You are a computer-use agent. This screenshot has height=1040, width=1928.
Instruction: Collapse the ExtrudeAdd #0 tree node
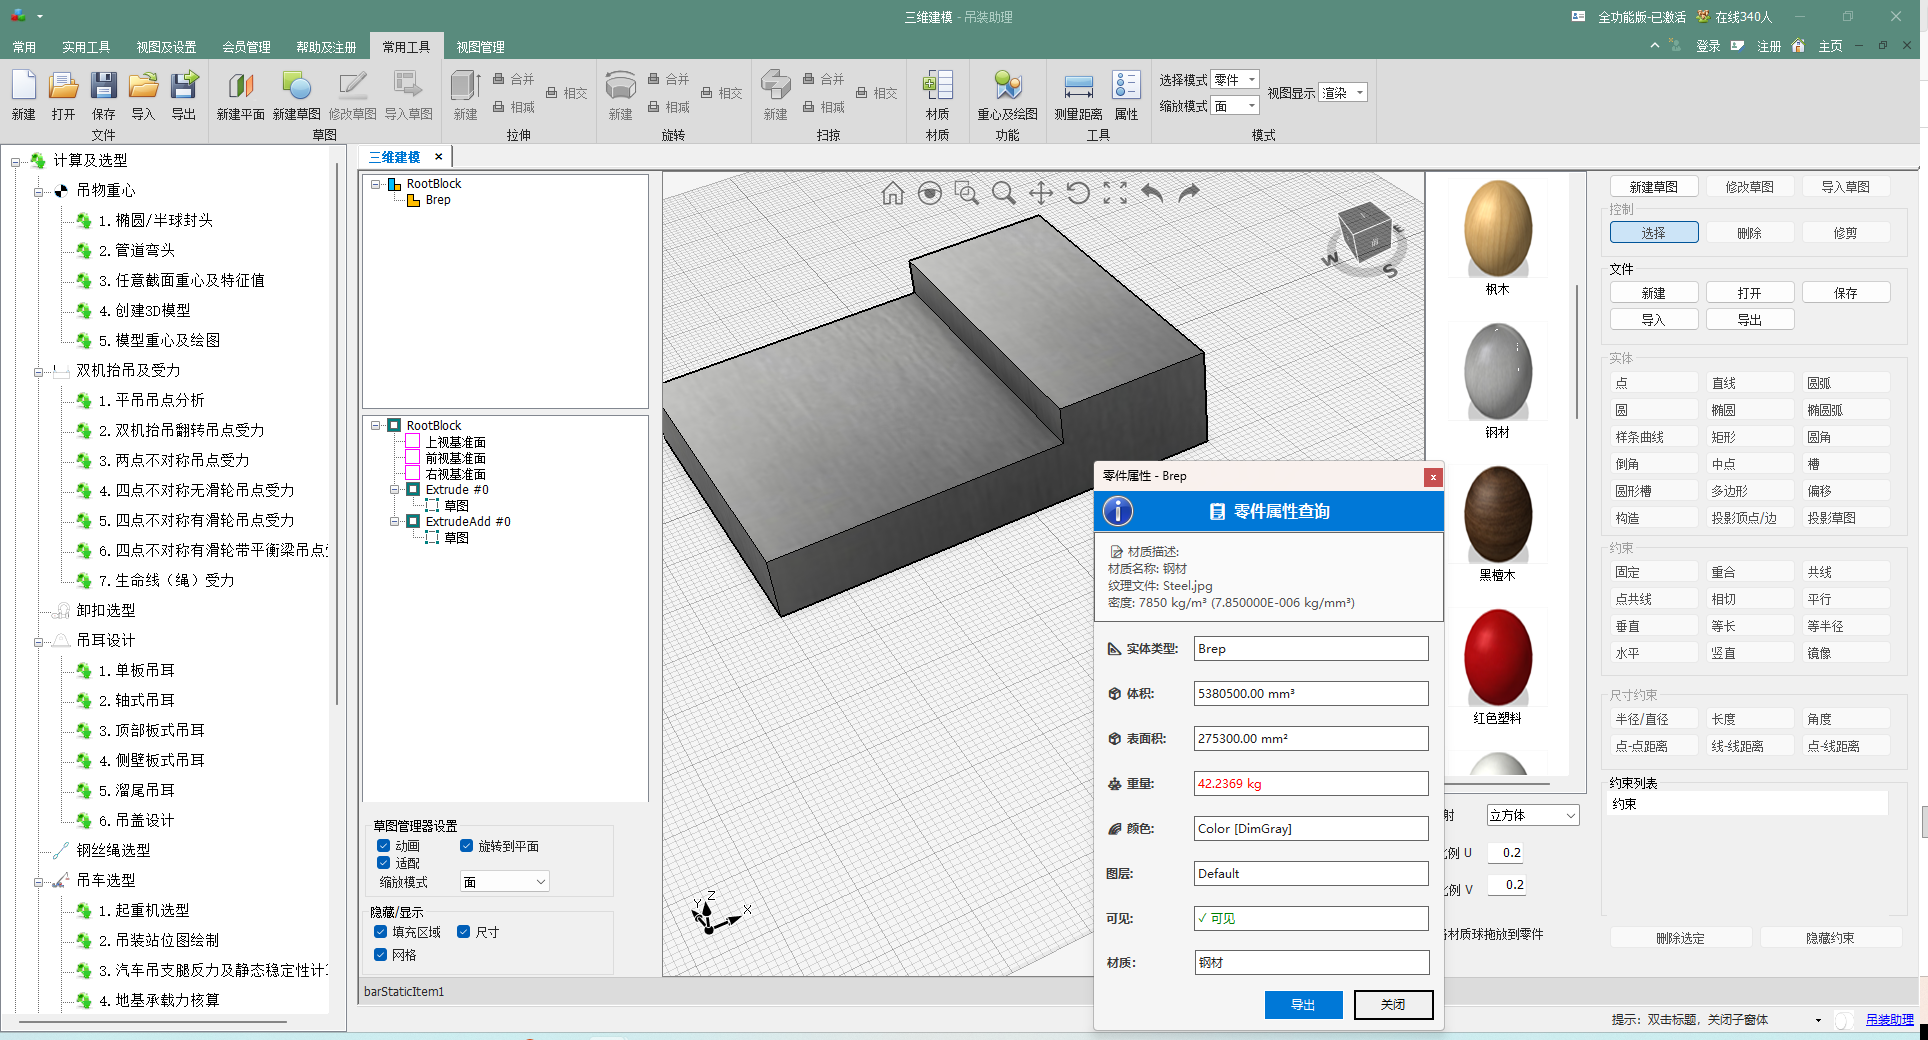click(395, 522)
